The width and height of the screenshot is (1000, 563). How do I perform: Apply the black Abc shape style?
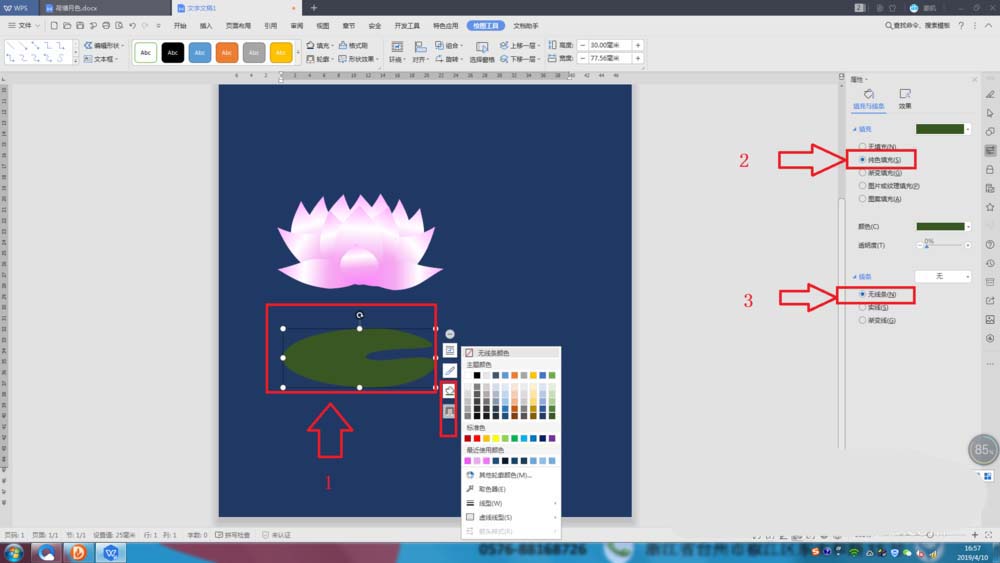[x=173, y=52]
